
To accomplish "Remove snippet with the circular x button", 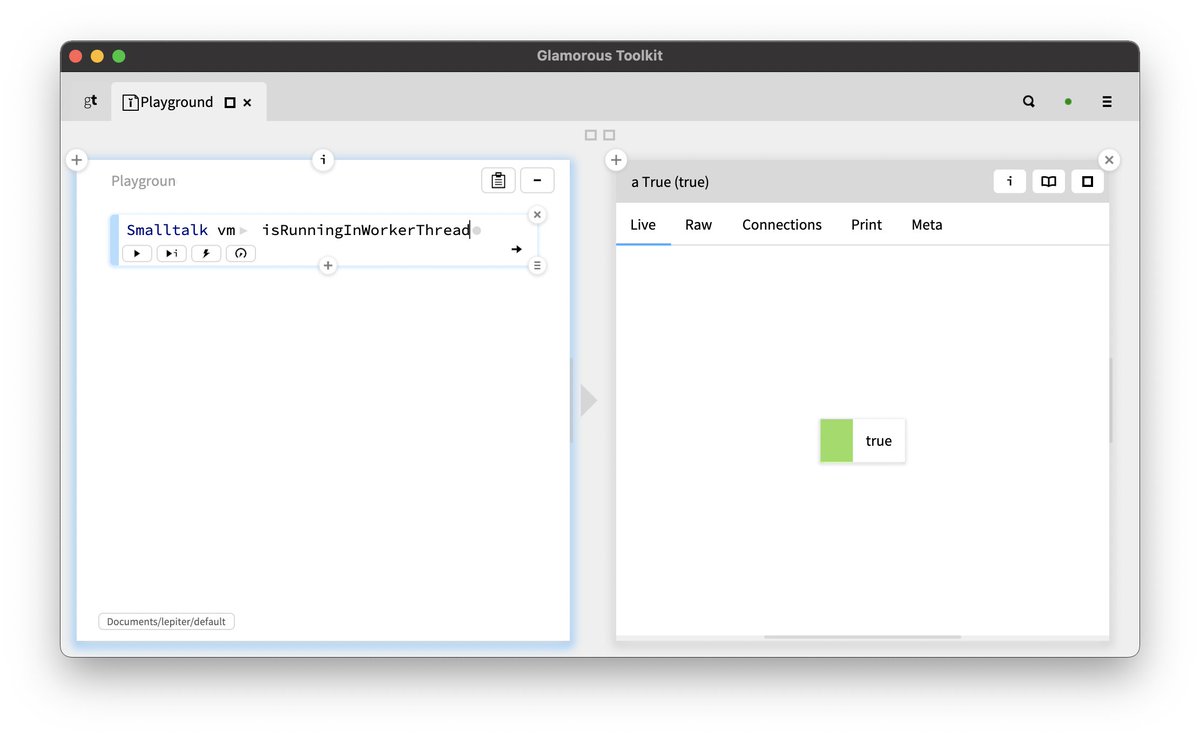I will tap(537, 215).
